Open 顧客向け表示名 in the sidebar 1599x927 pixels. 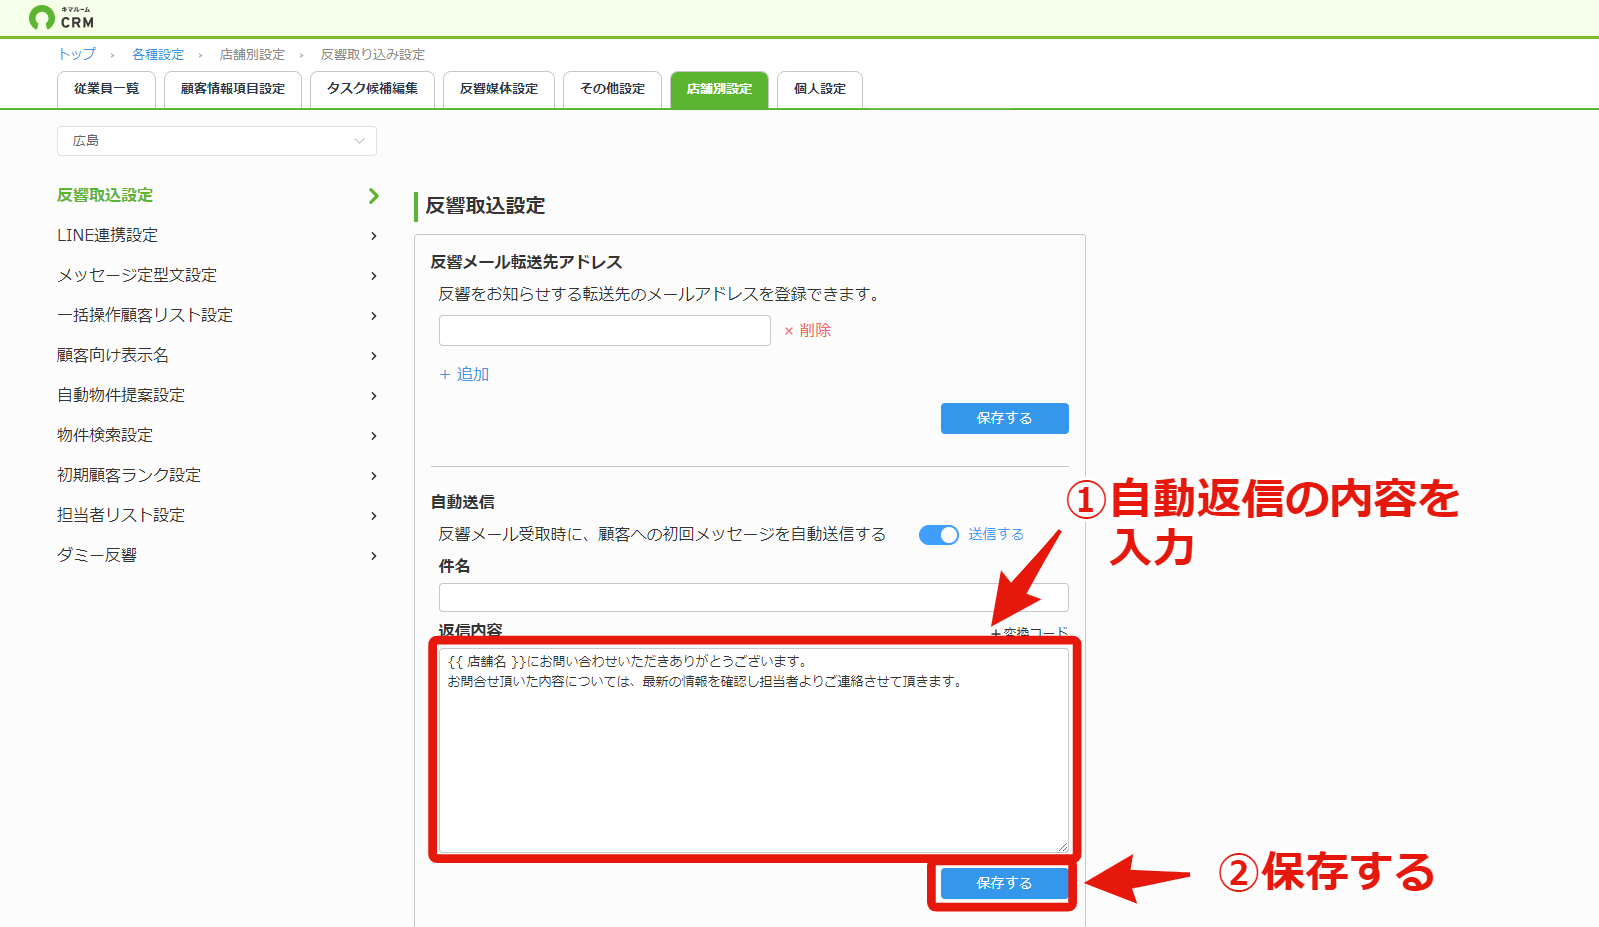113,355
